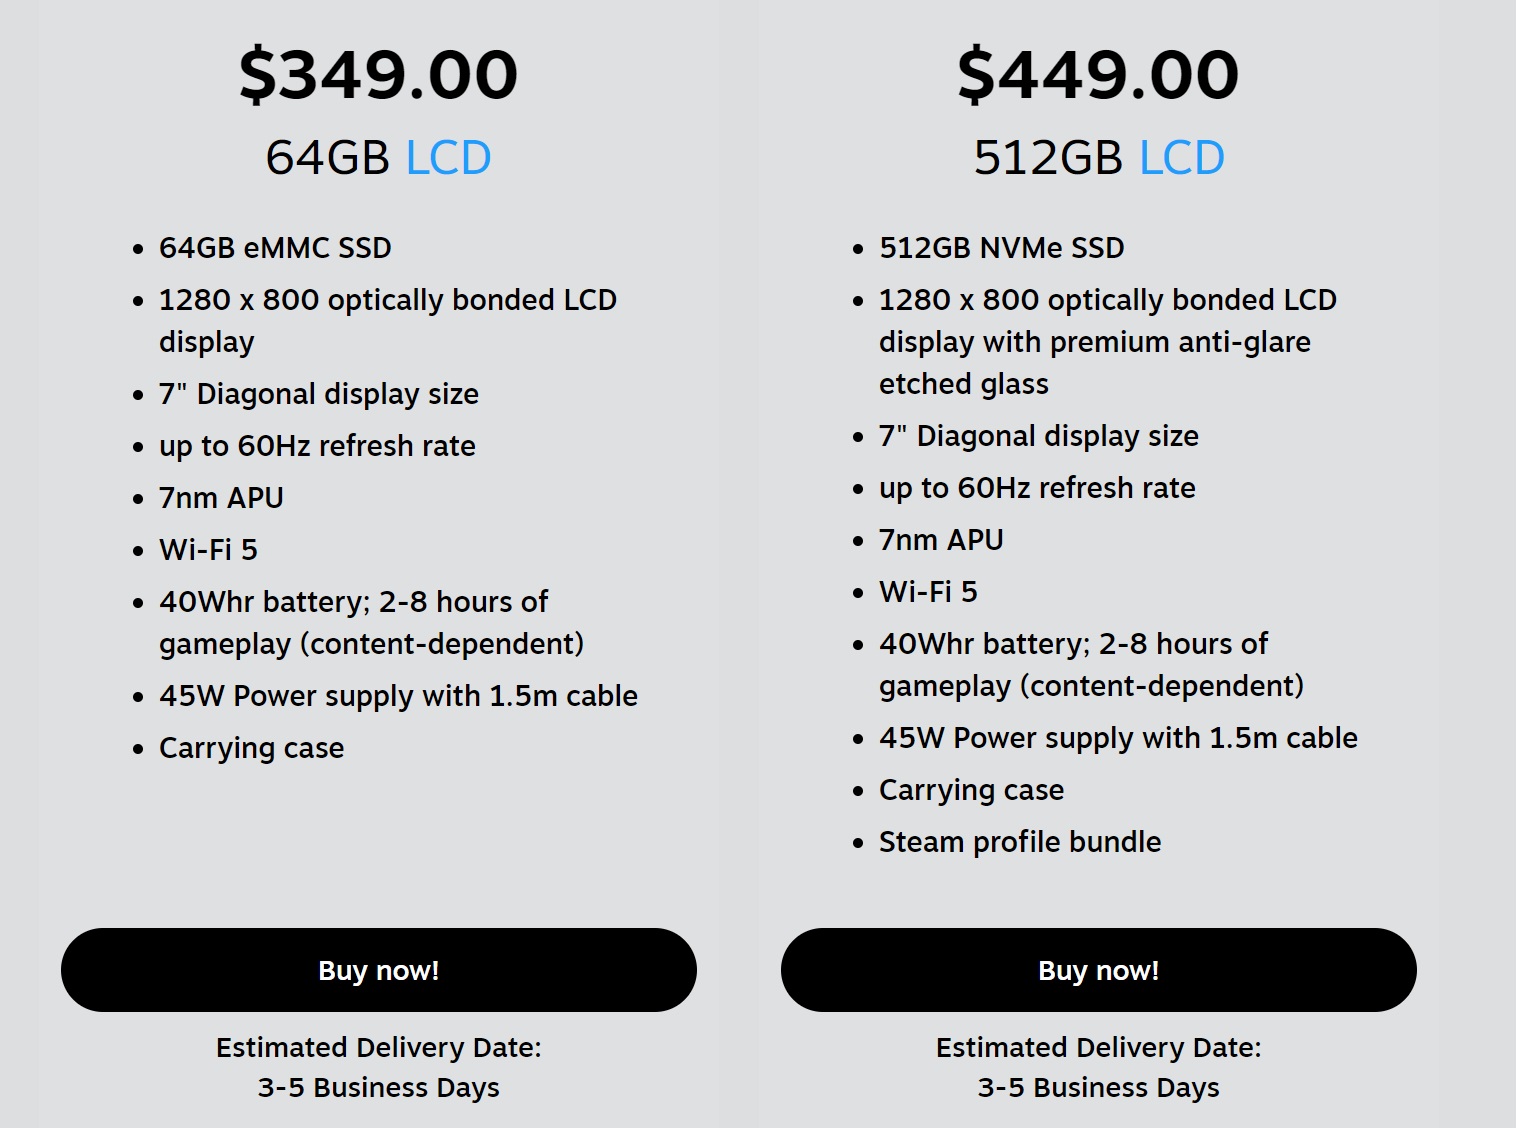
Task: Click 7nm APU in the 64GB list
Action: [221, 498]
